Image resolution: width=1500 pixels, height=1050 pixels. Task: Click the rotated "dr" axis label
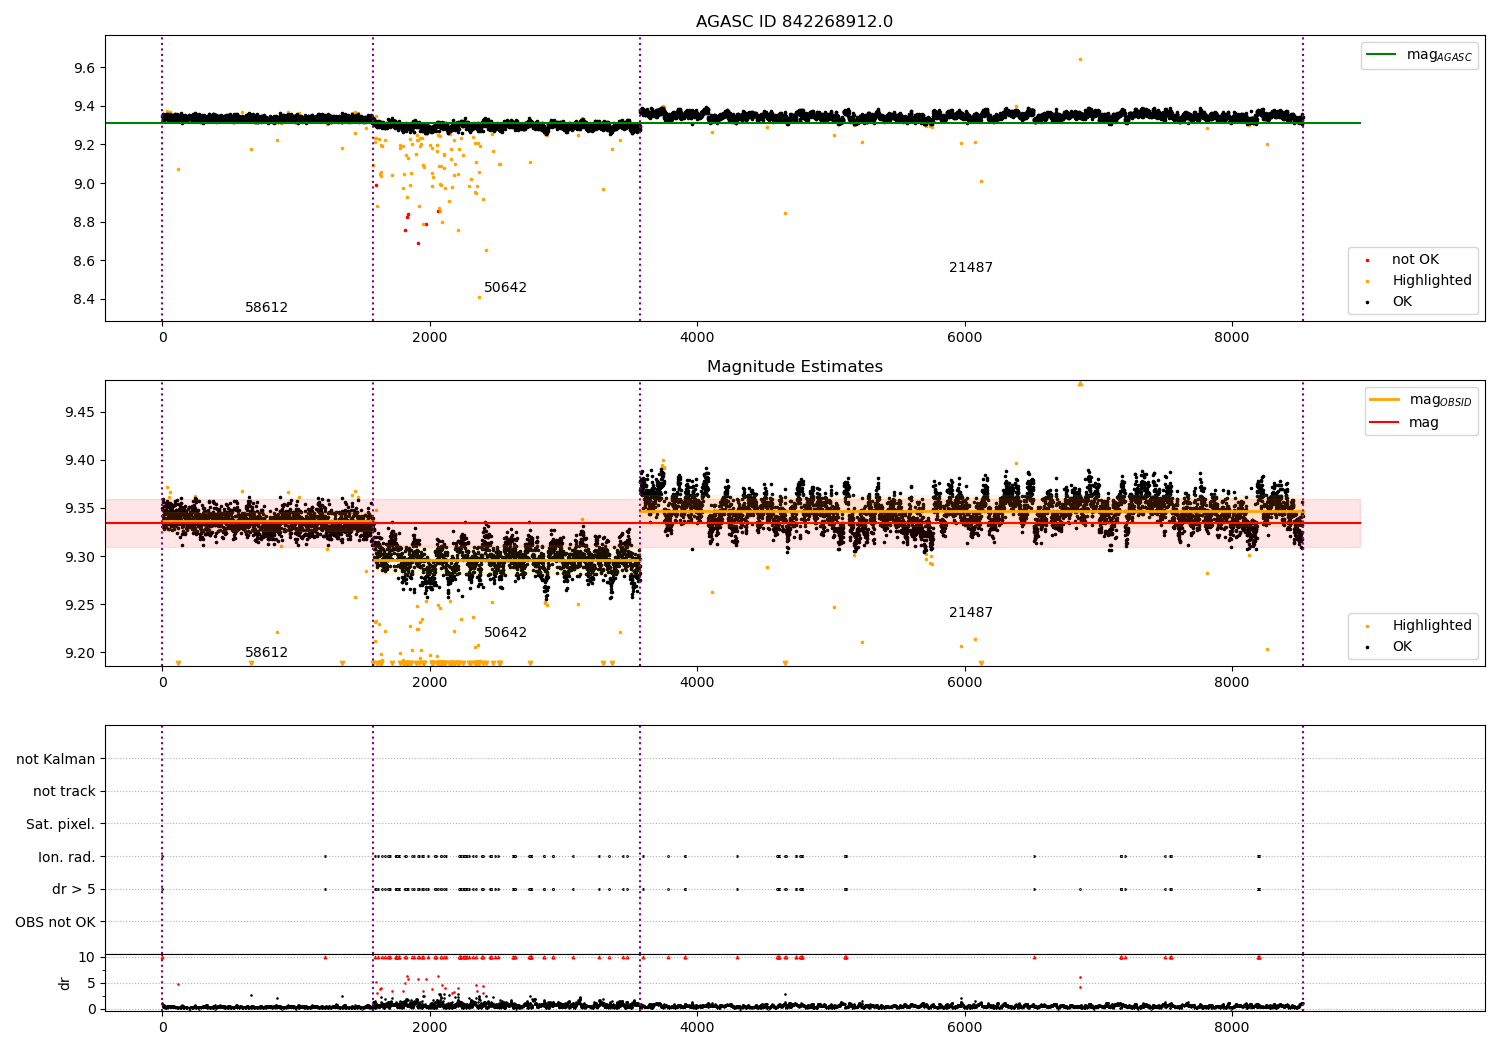tap(65, 983)
